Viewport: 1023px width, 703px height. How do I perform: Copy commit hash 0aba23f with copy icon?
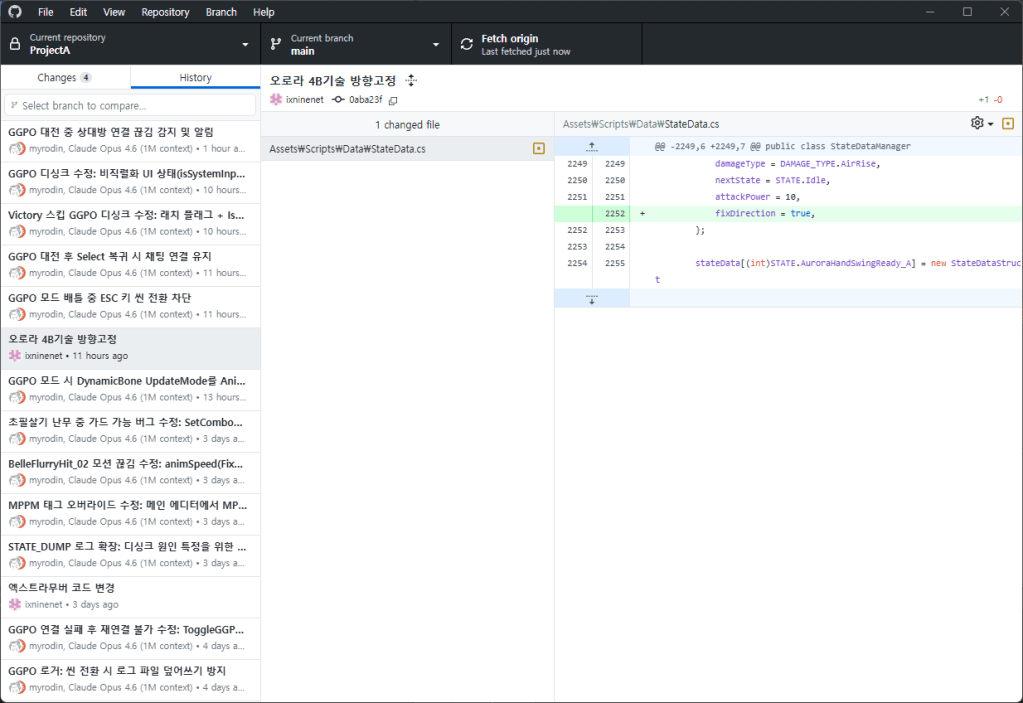(x=393, y=100)
